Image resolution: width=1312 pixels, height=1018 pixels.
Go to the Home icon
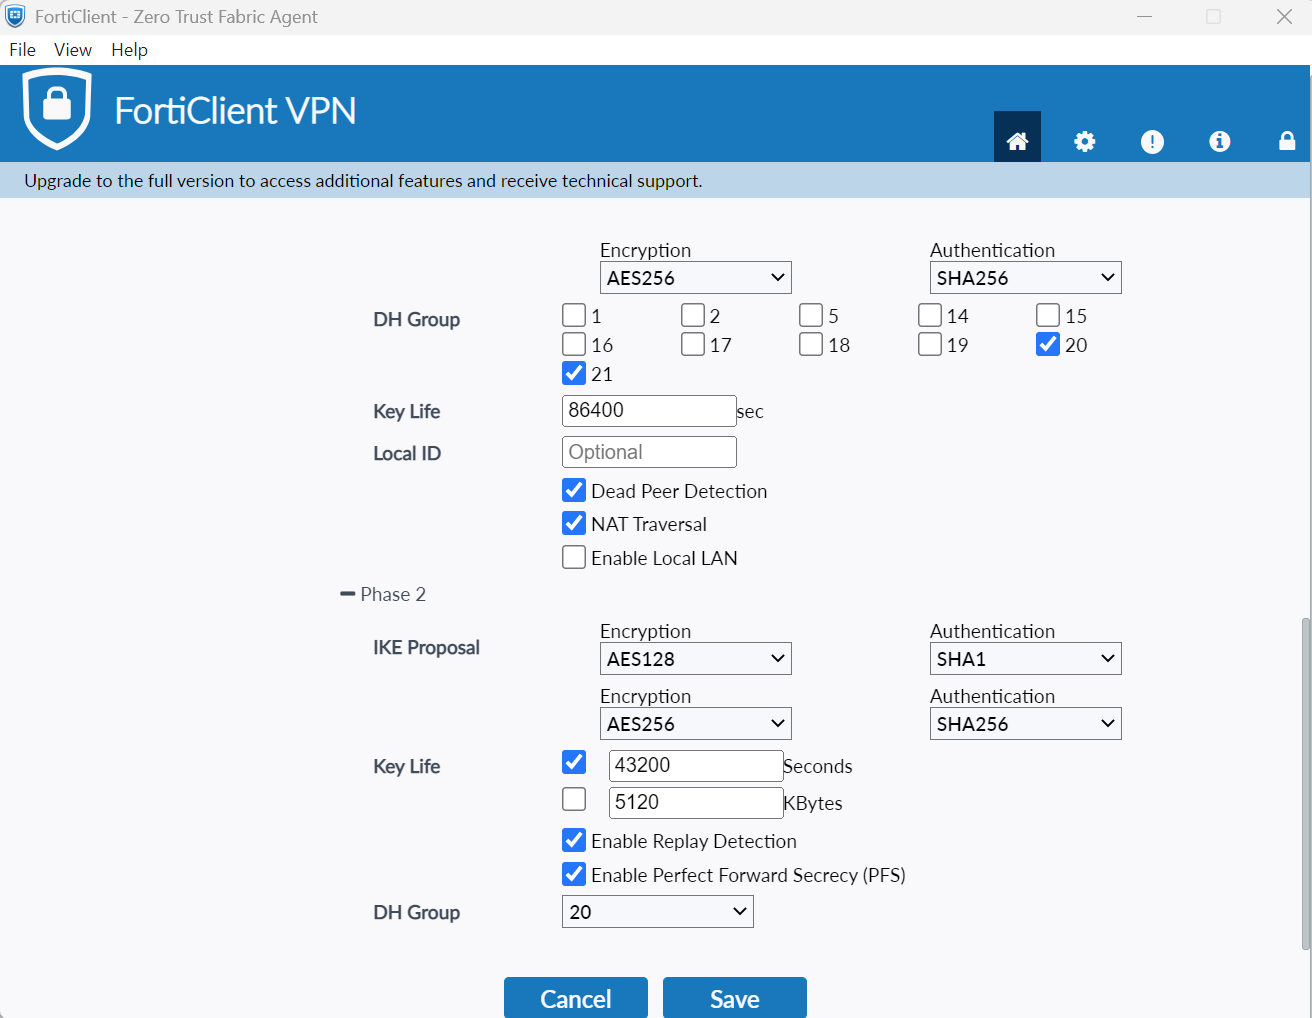[1017, 141]
